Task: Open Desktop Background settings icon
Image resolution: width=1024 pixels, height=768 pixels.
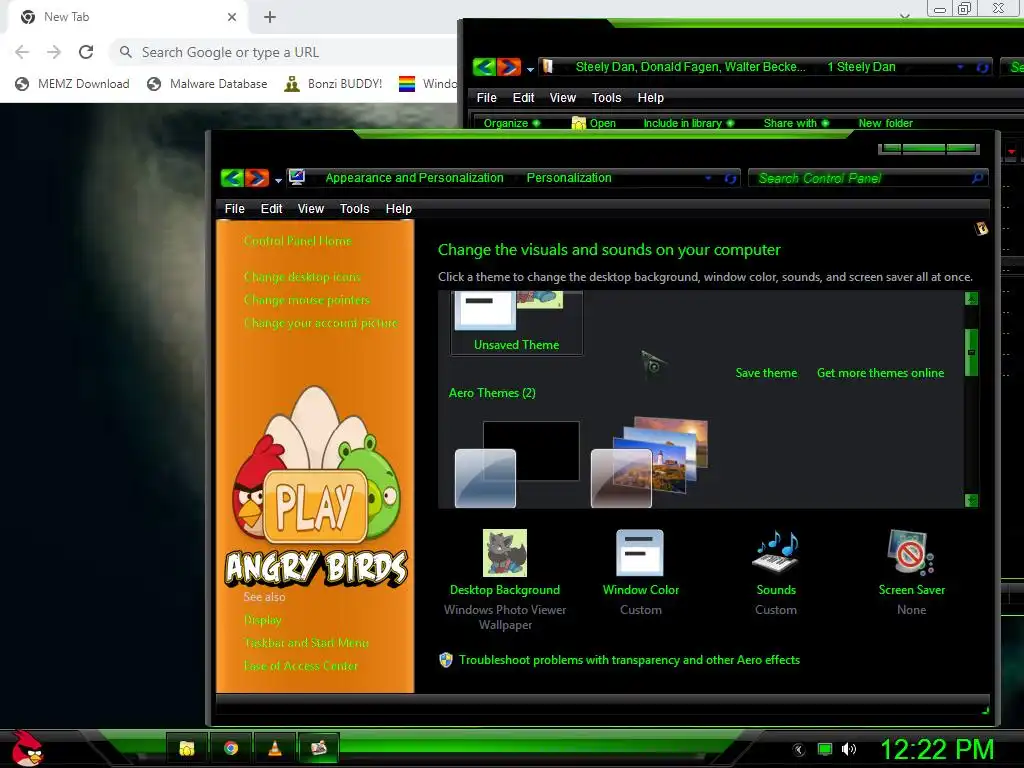Action: 504,553
